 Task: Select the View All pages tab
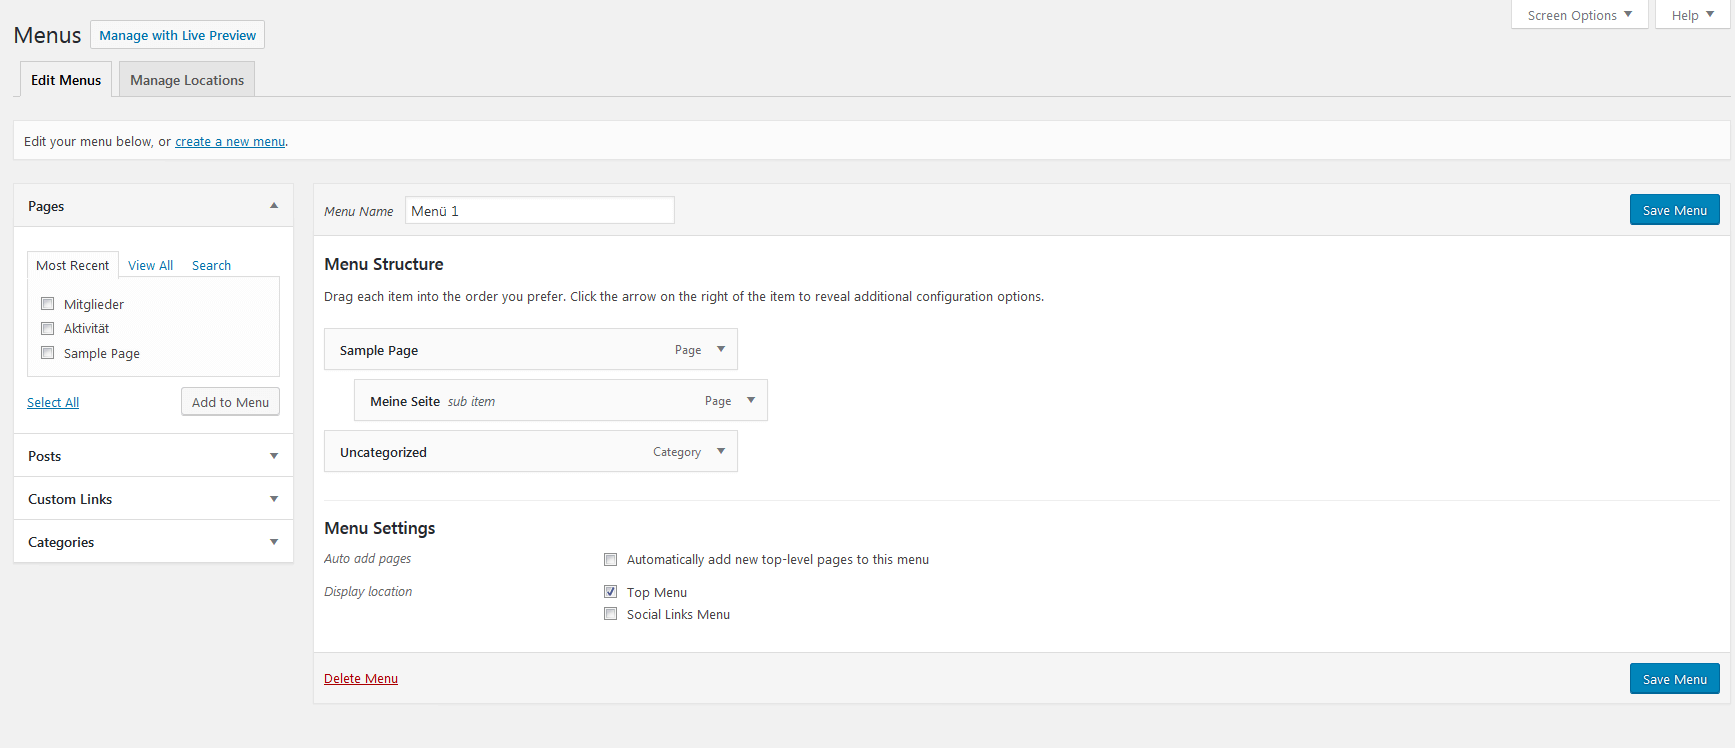click(150, 265)
